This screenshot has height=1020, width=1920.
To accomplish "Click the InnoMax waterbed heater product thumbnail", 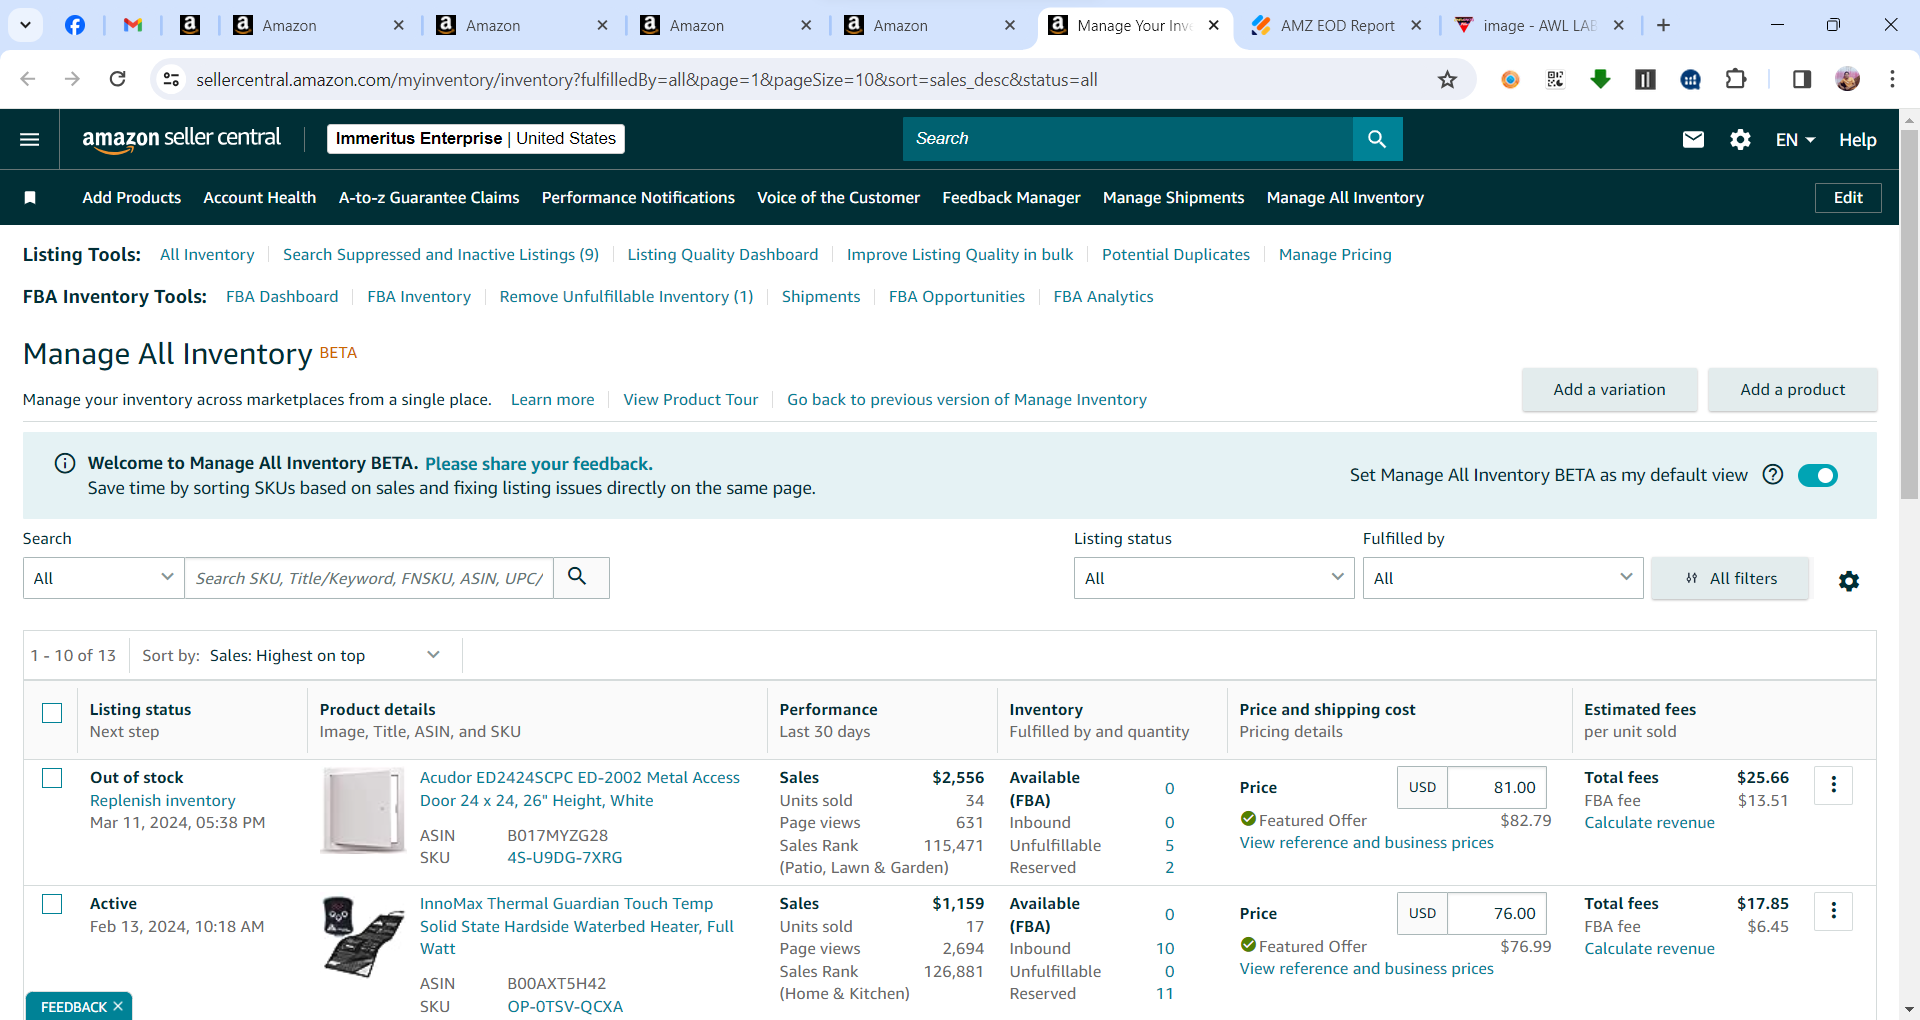I will click(x=362, y=937).
